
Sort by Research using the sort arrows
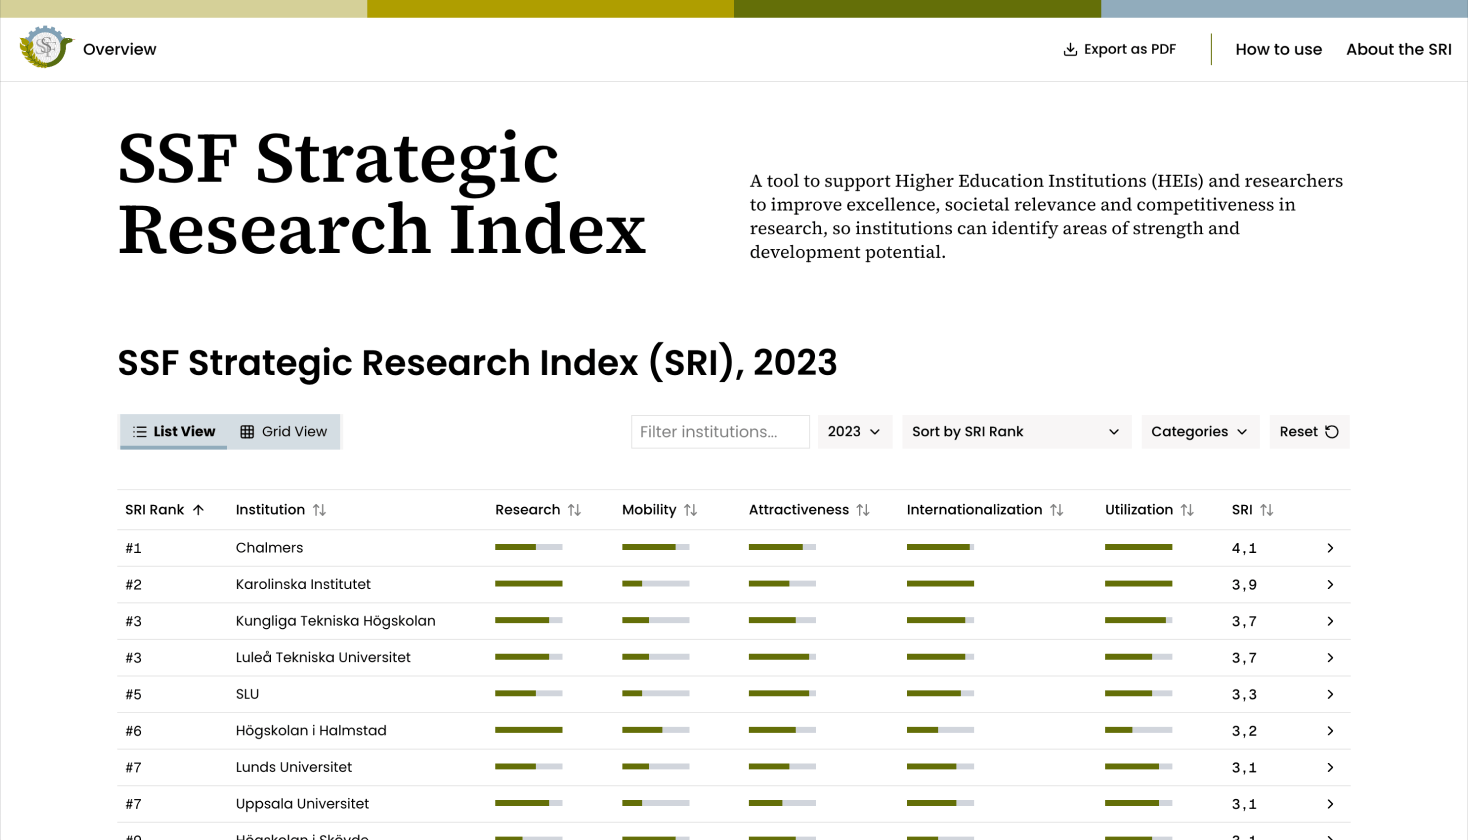coord(574,510)
